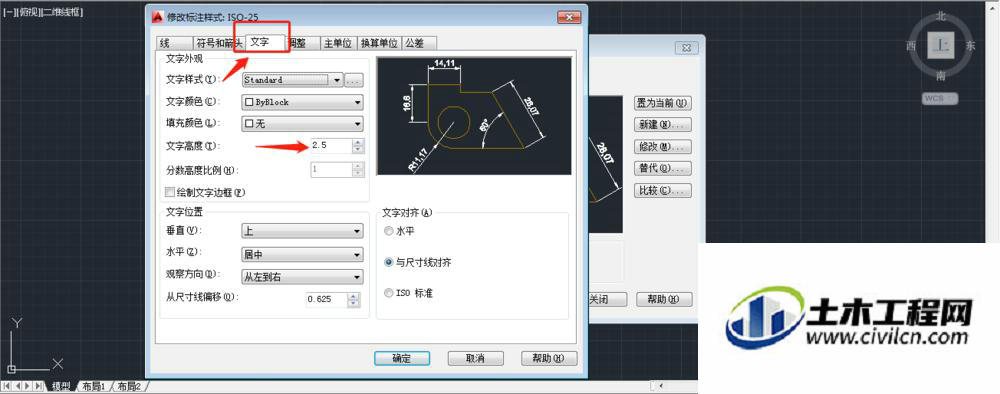Viewport: 1000px width, 394px height.
Task: Expand the 垂直 position dropdown
Action: tap(302, 230)
